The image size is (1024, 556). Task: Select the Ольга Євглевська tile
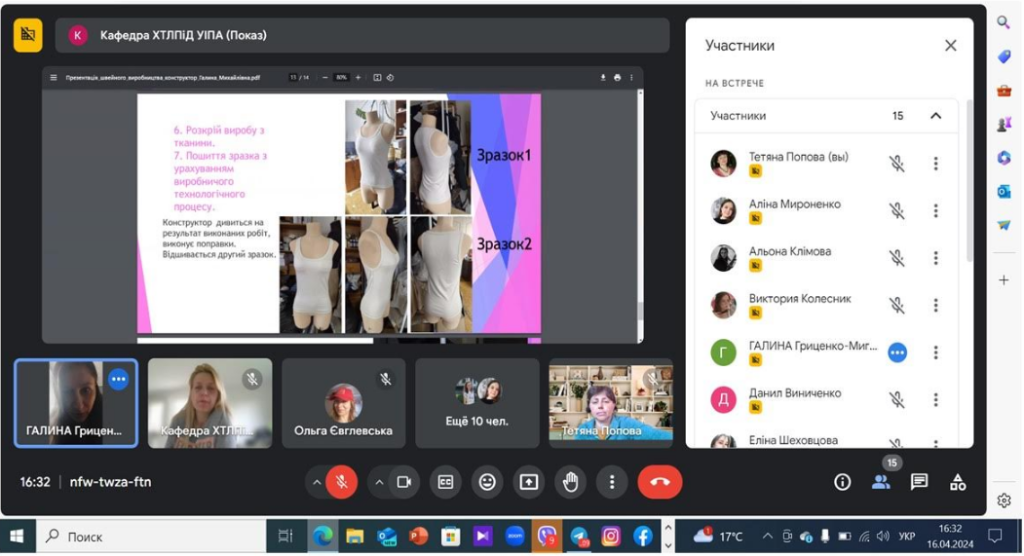(344, 403)
